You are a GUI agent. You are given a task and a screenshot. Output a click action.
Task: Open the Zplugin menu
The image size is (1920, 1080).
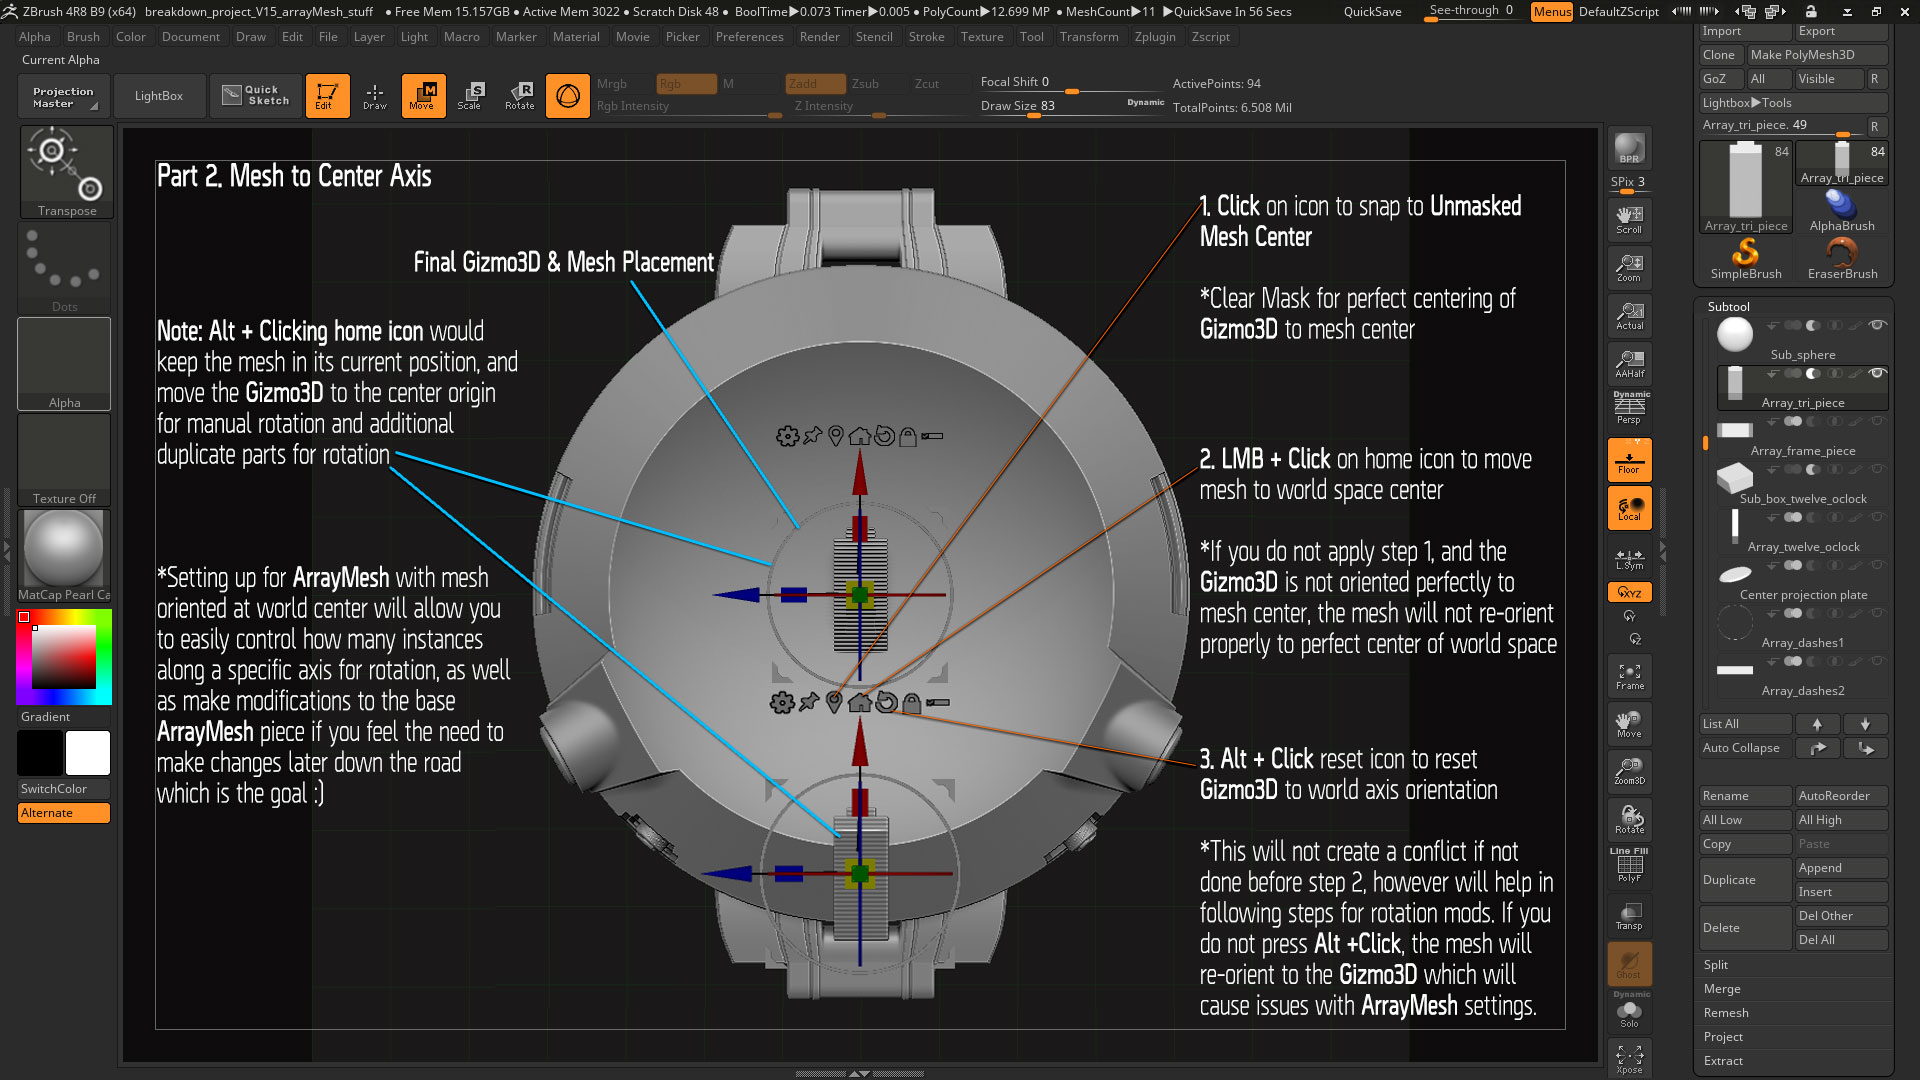coord(1155,37)
